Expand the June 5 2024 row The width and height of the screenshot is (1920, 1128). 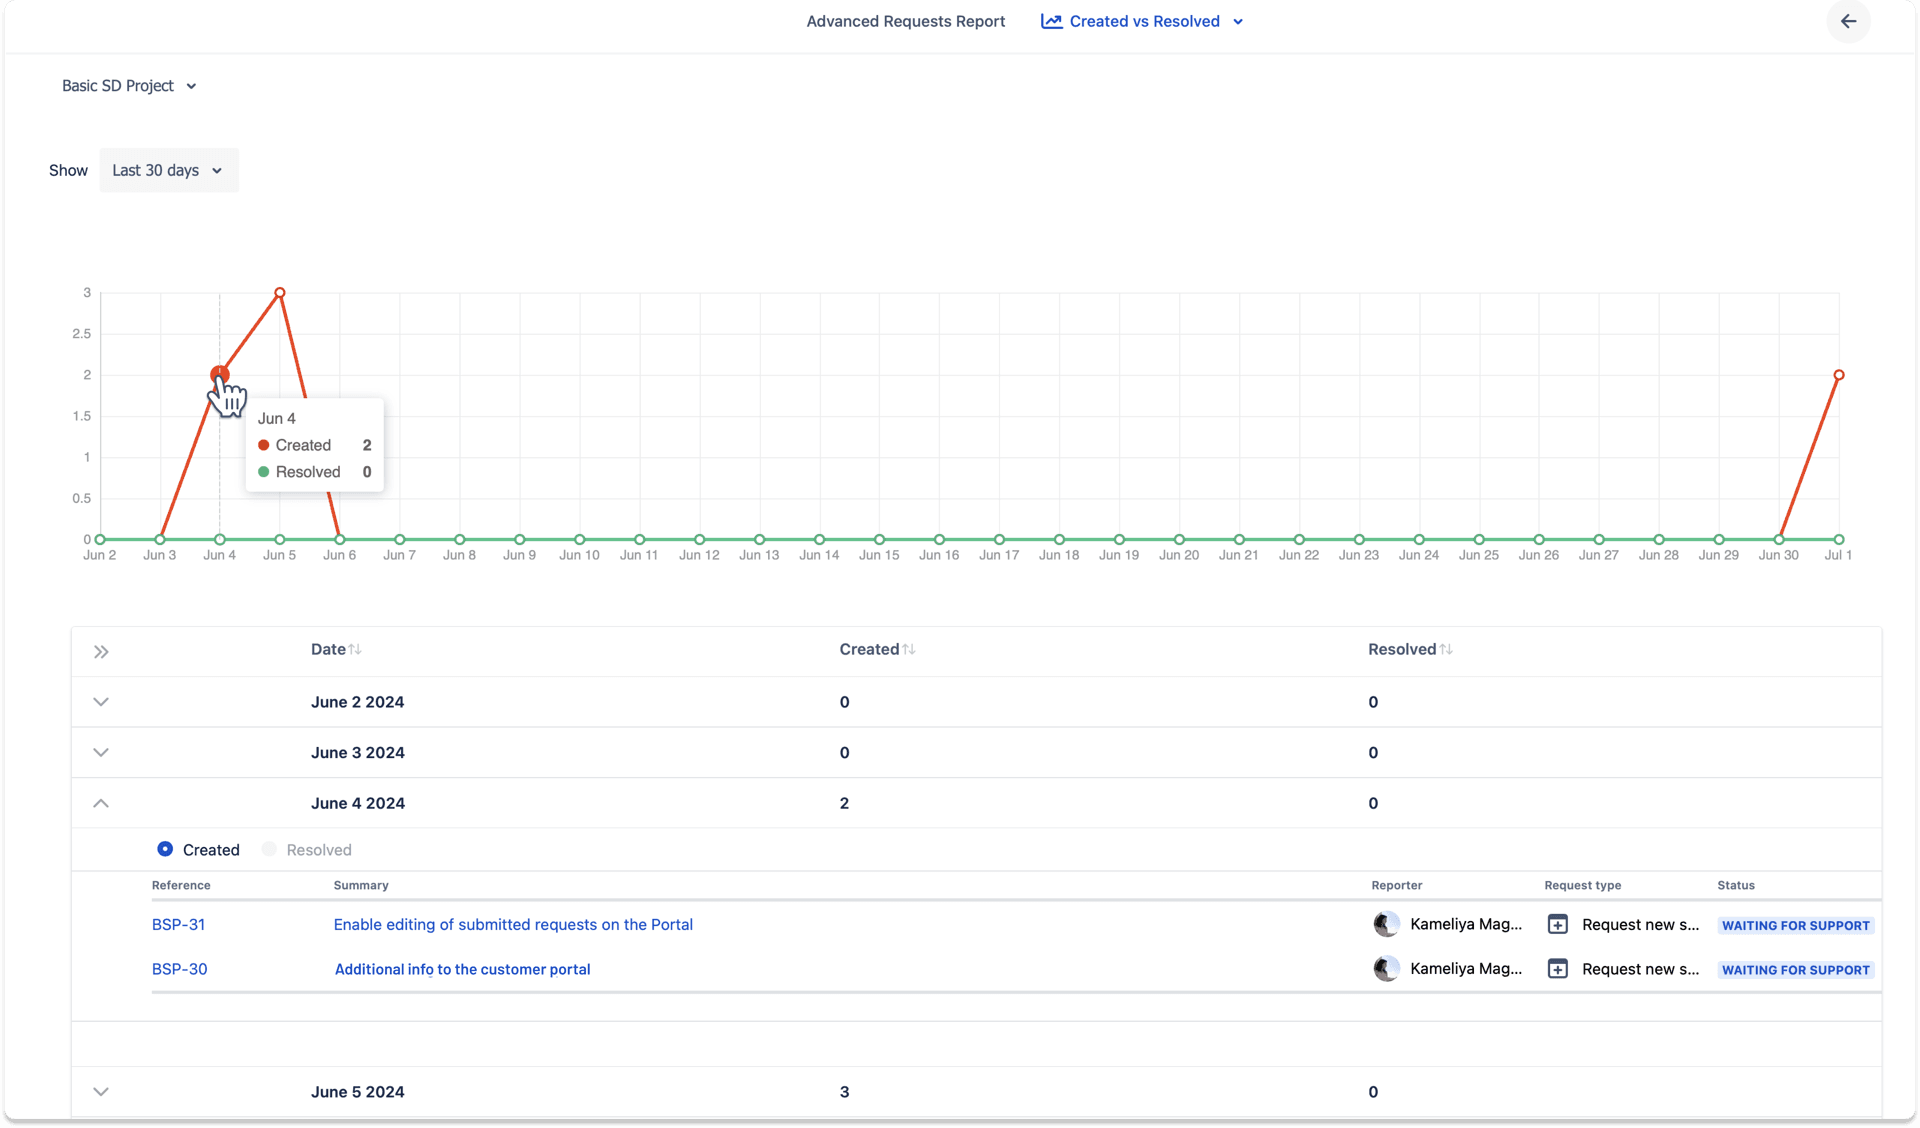tap(101, 1092)
